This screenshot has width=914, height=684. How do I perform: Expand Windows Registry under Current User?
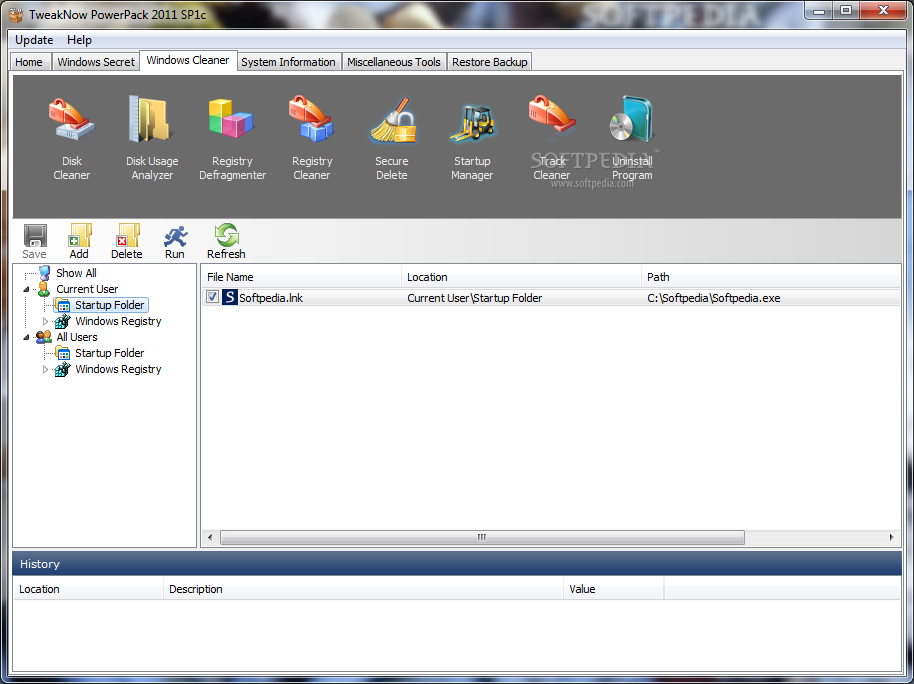pyautogui.click(x=45, y=321)
